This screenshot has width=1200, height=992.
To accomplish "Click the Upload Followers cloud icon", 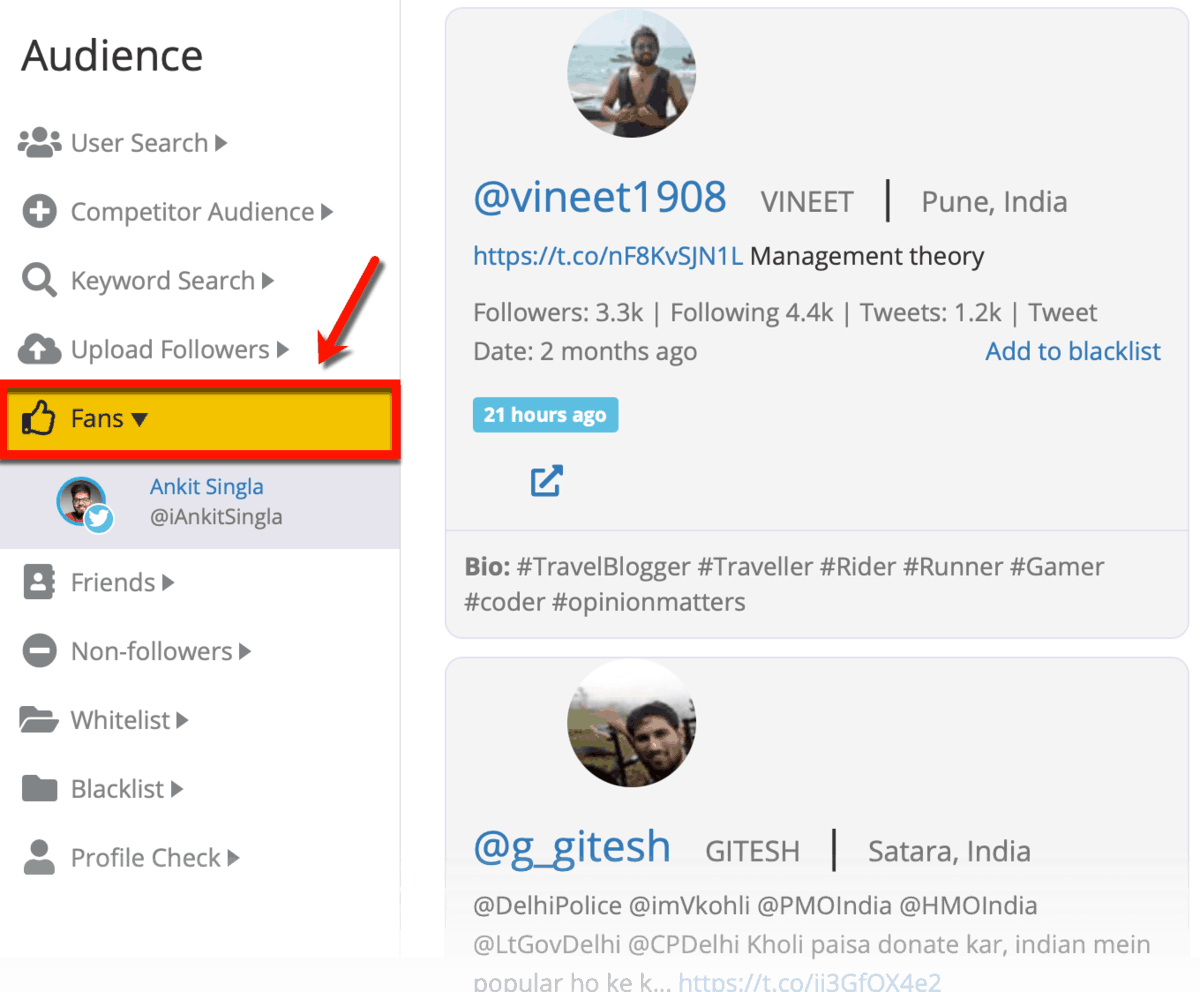I will point(40,350).
